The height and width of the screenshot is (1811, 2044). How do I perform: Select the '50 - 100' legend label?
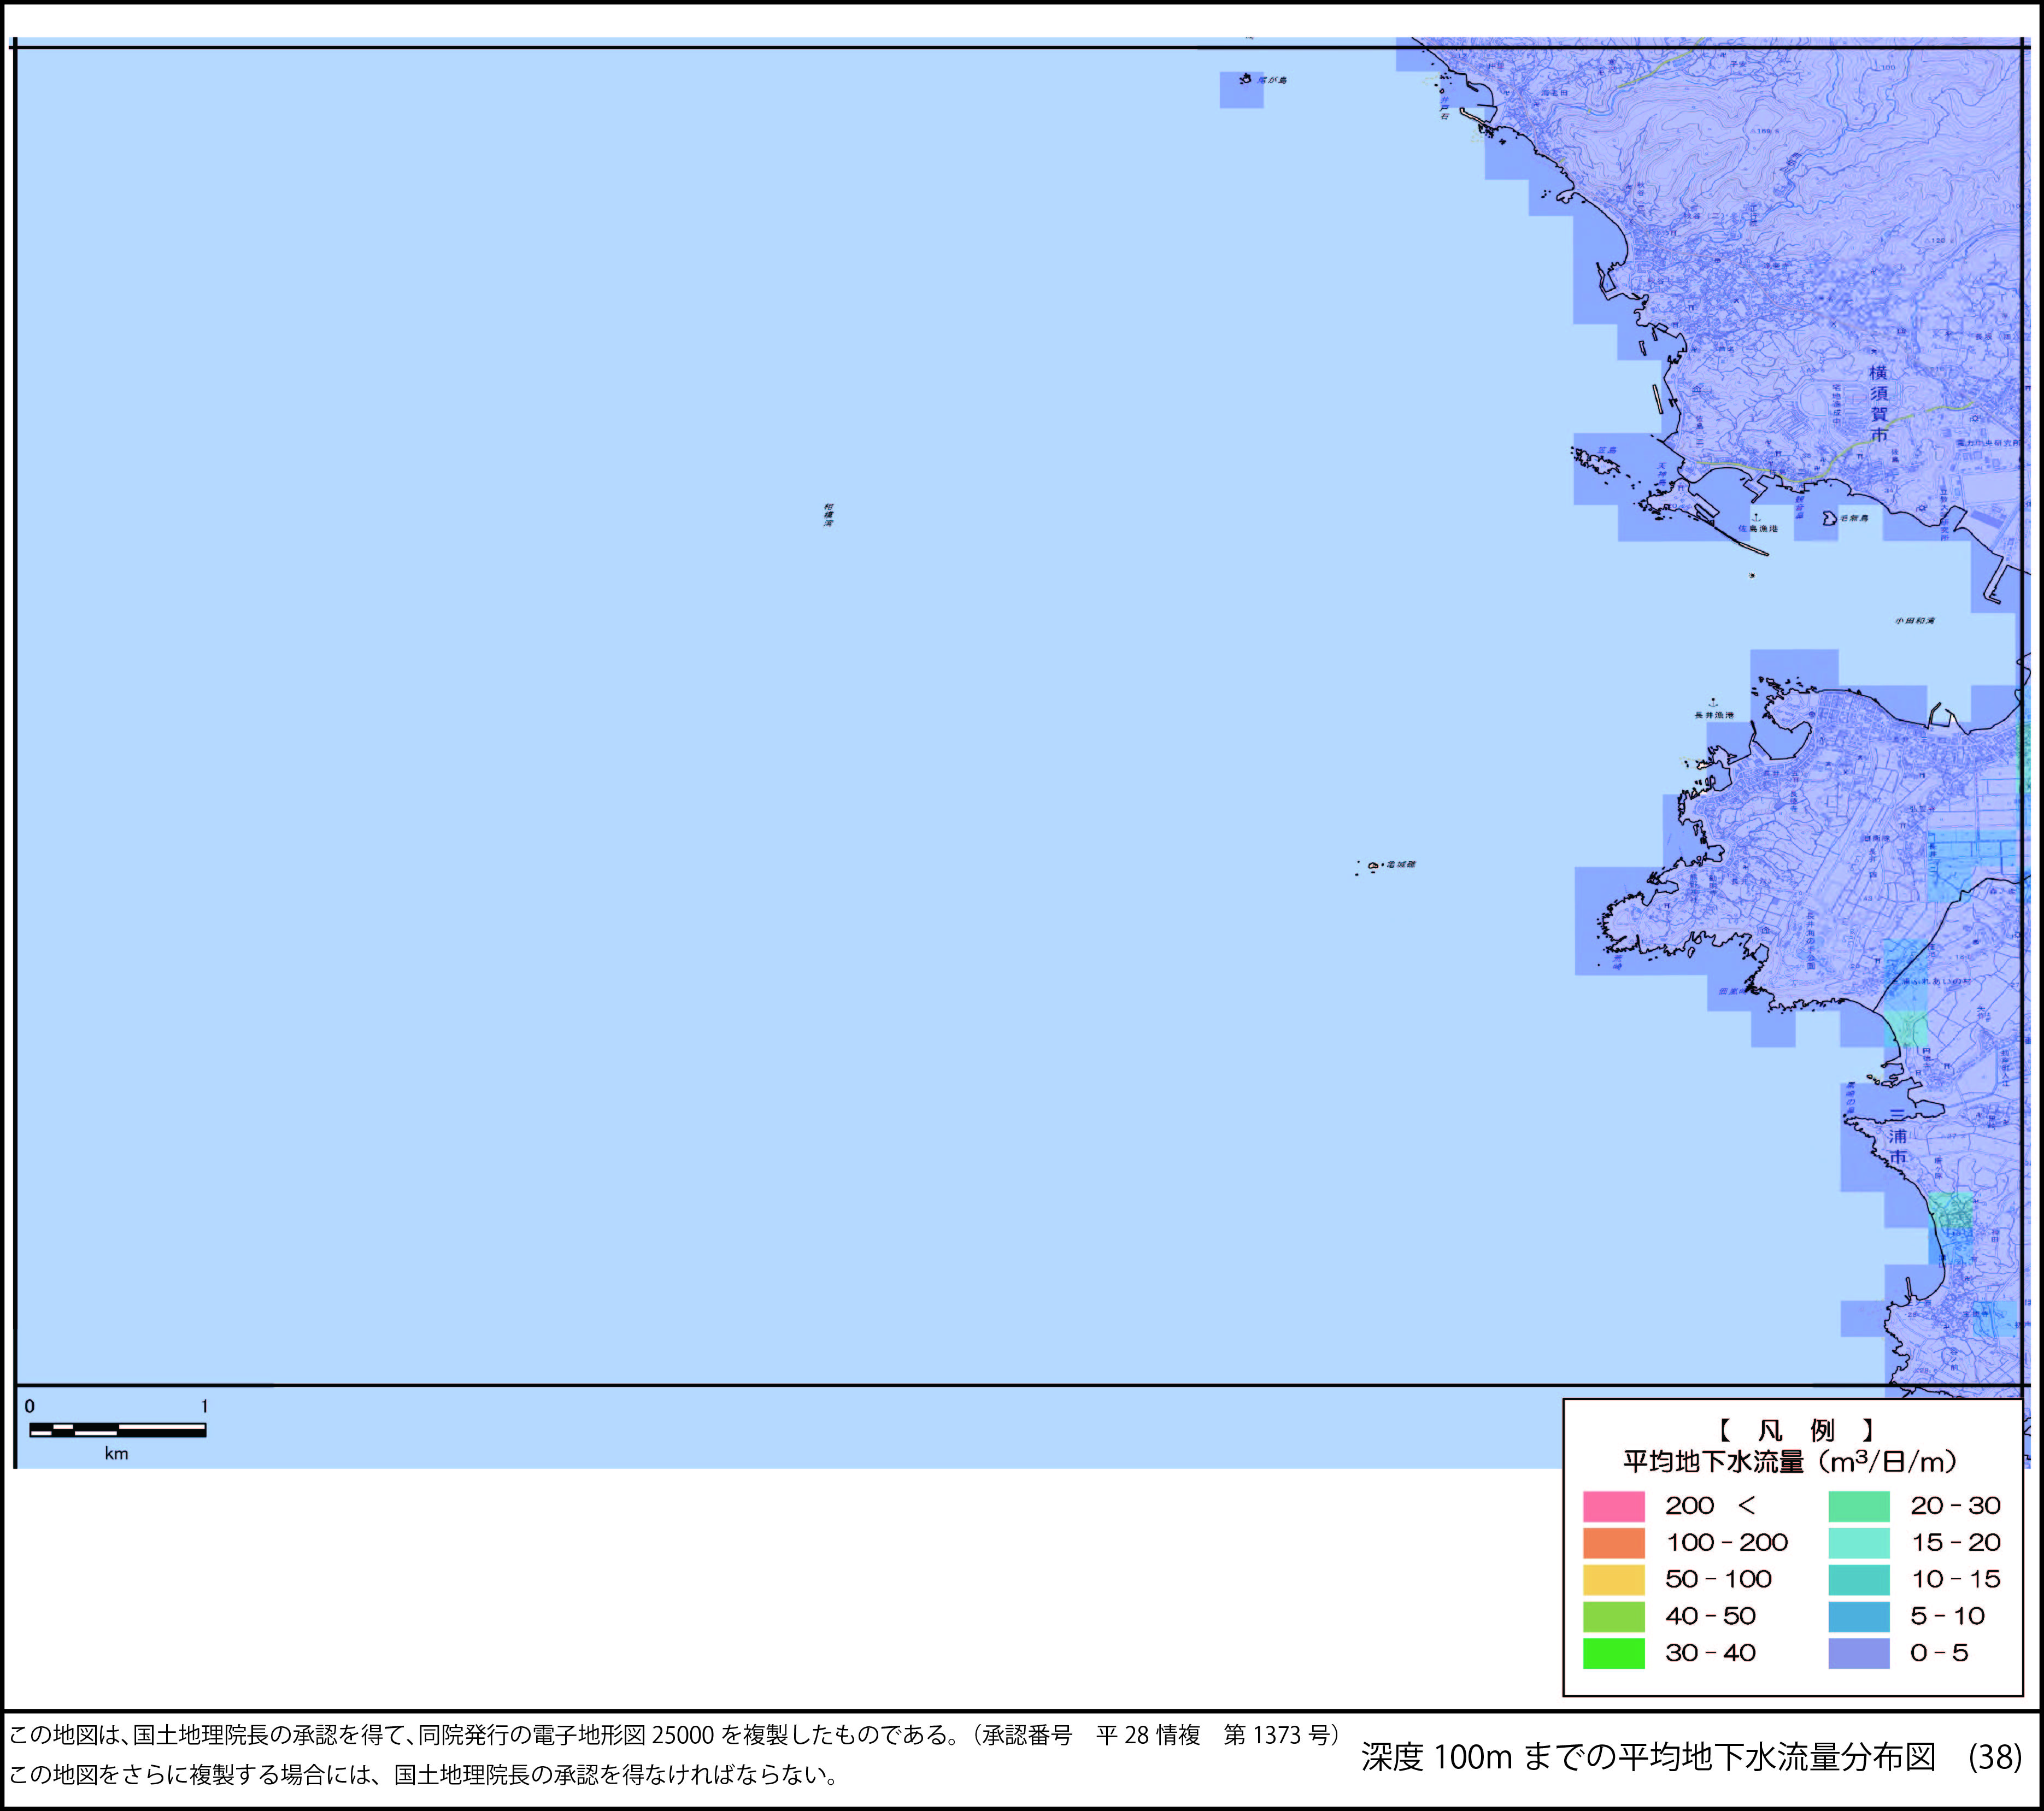point(1718,1580)
